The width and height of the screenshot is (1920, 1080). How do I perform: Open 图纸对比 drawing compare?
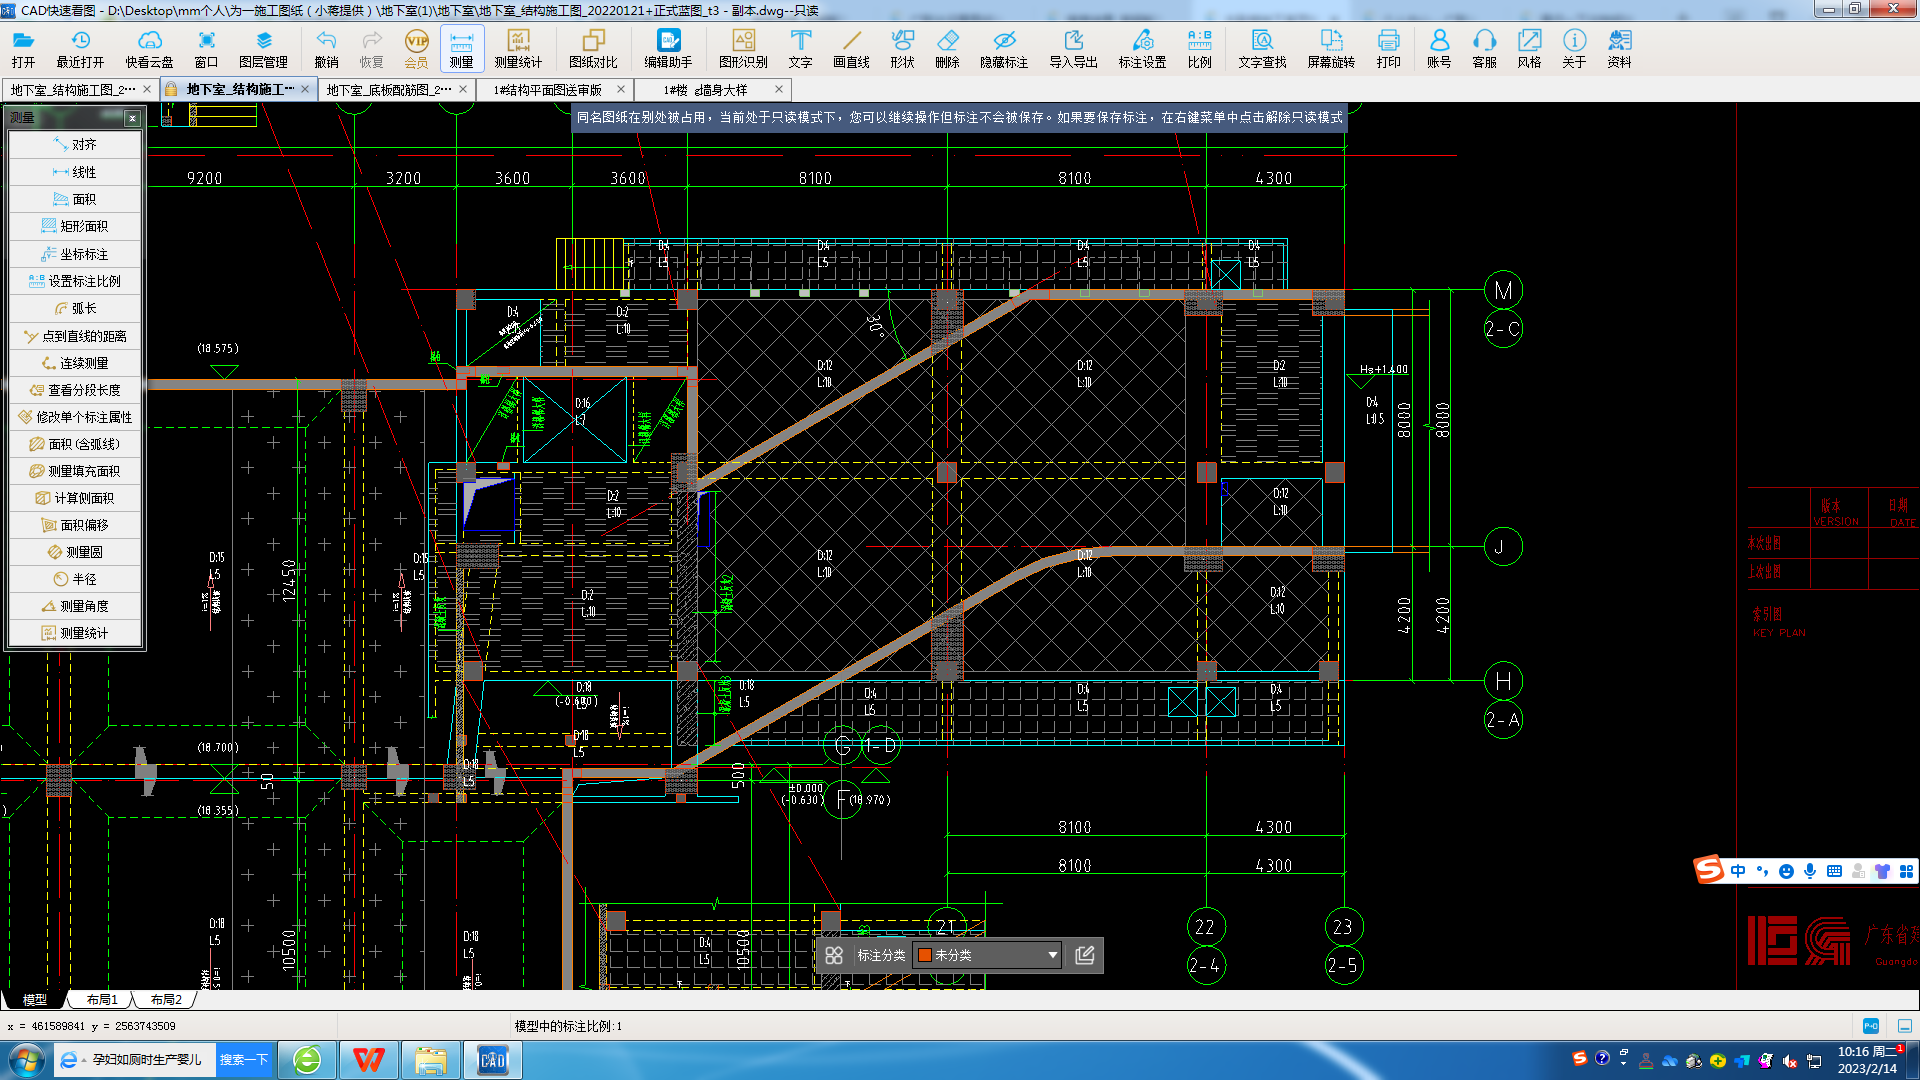pyautogui.click(x=593, y=48)
